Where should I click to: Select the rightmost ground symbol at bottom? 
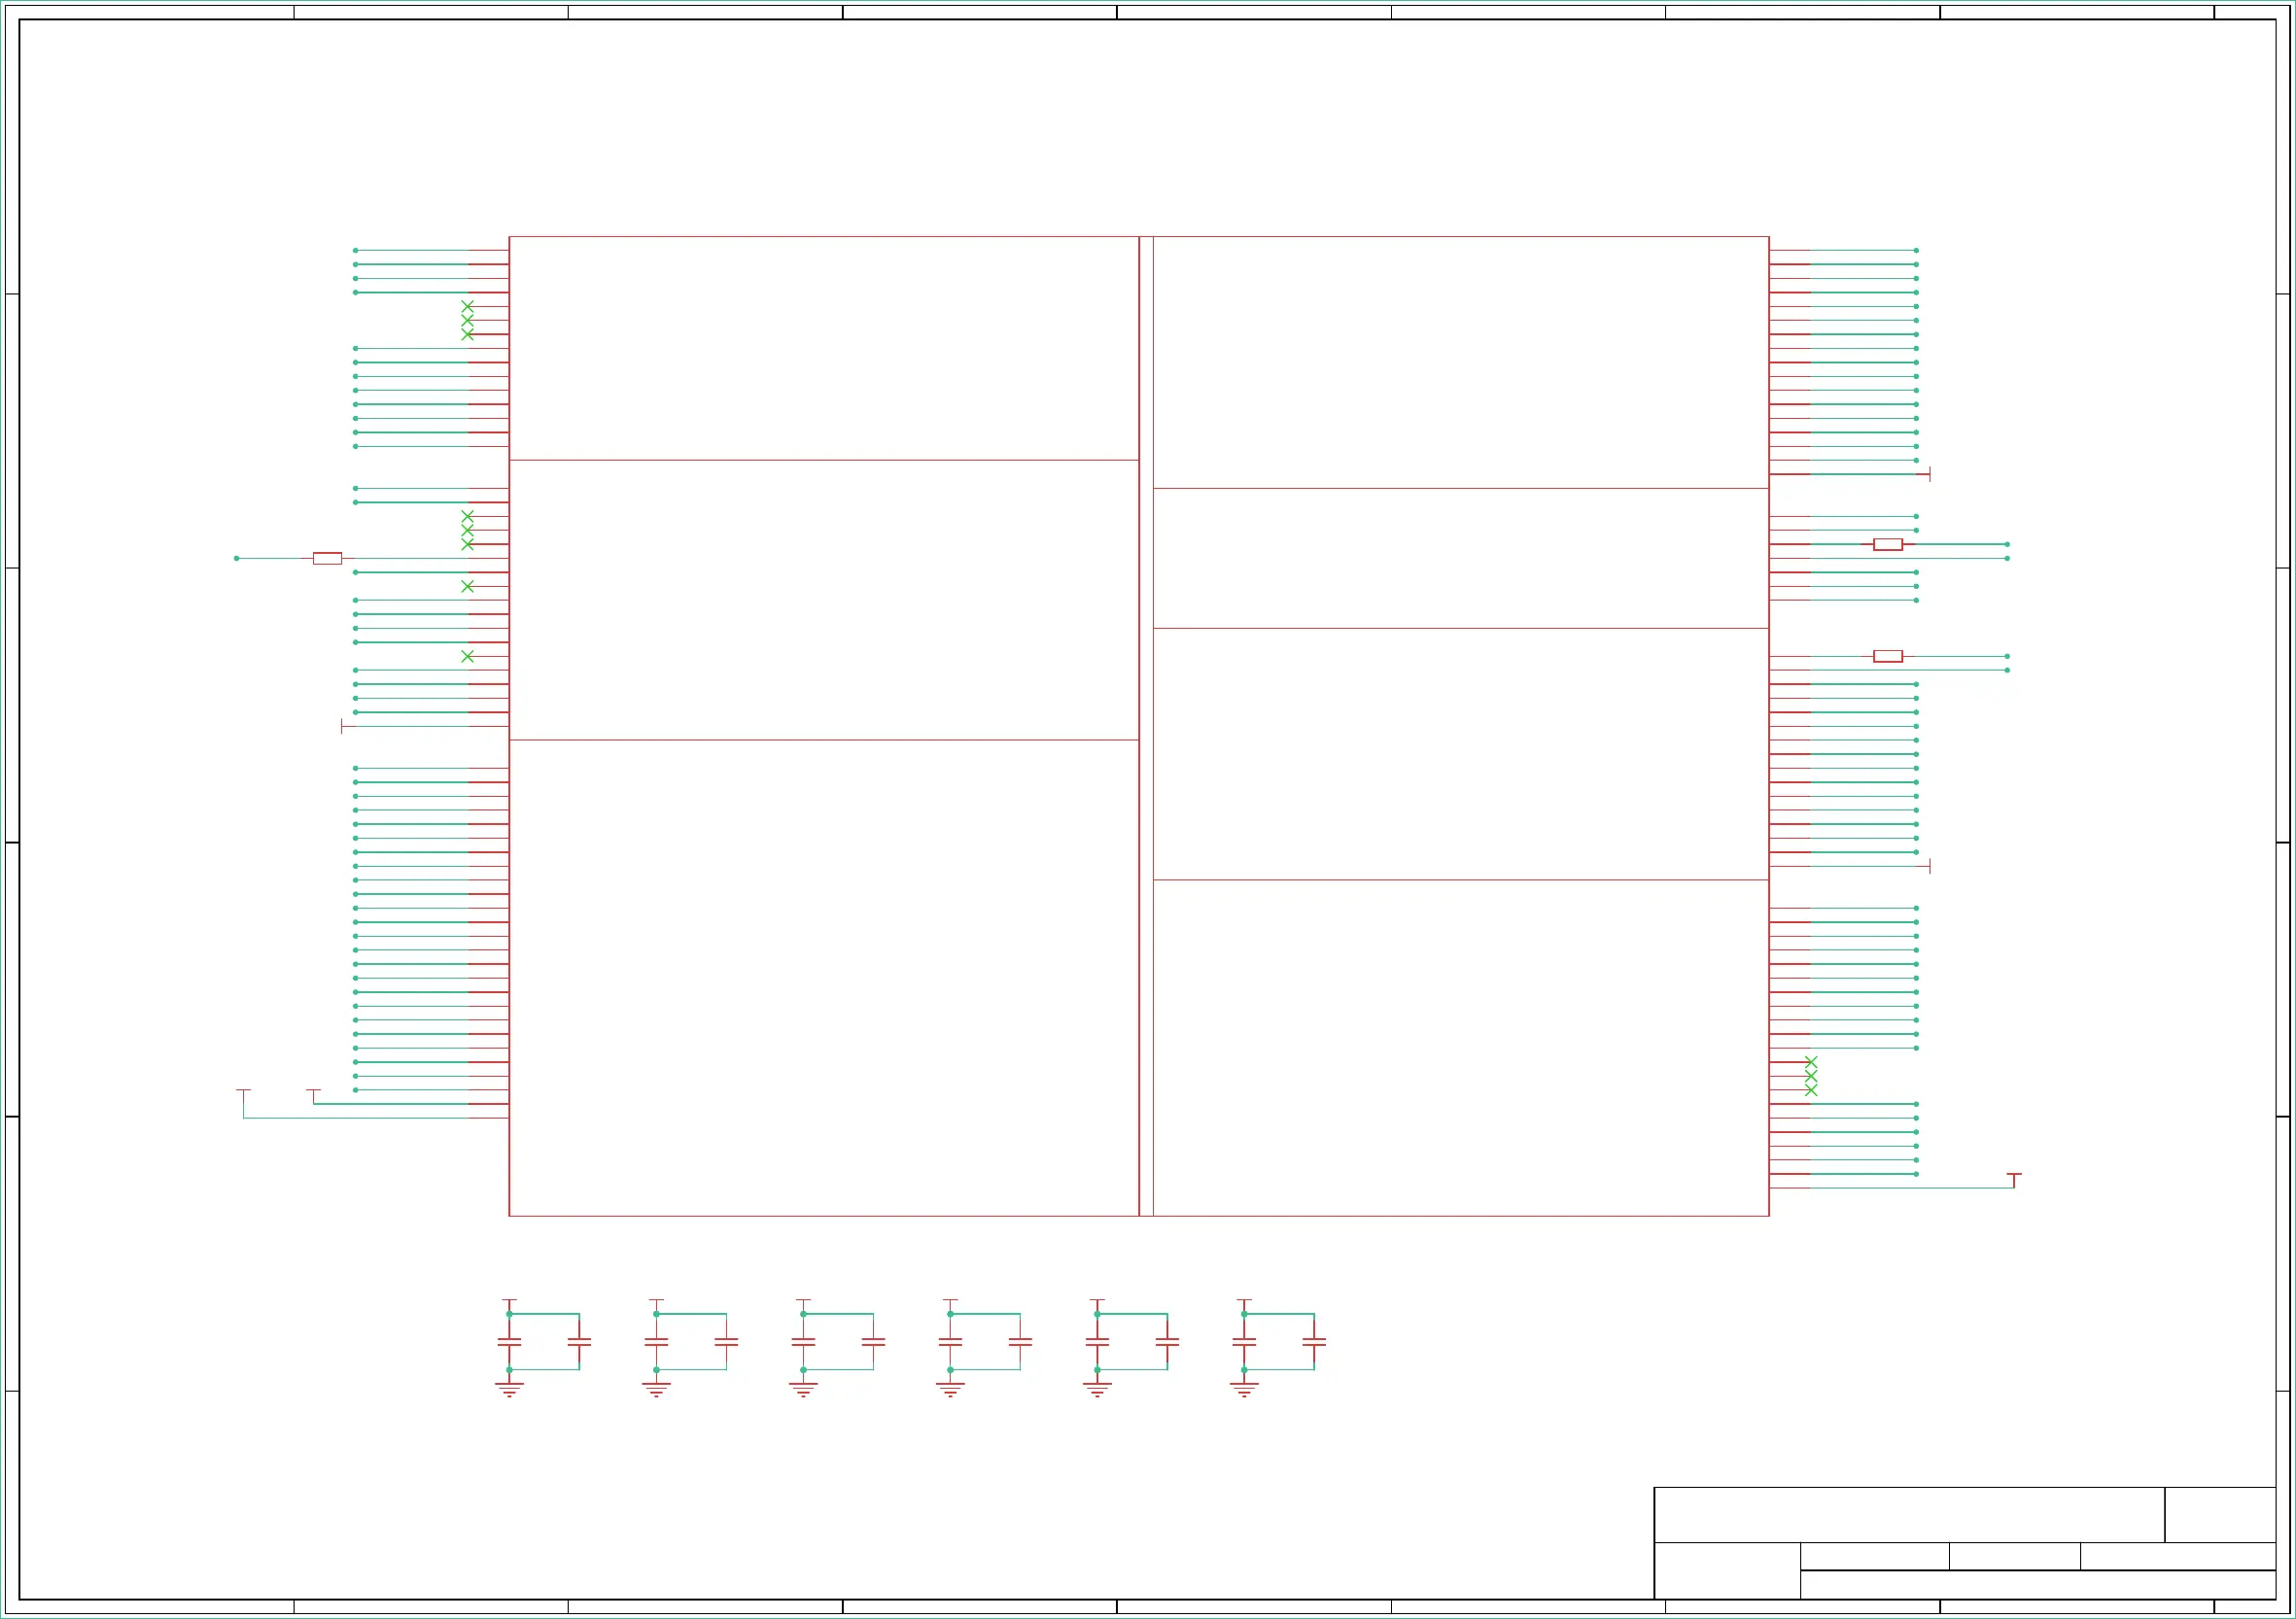coord(1244,1389)
